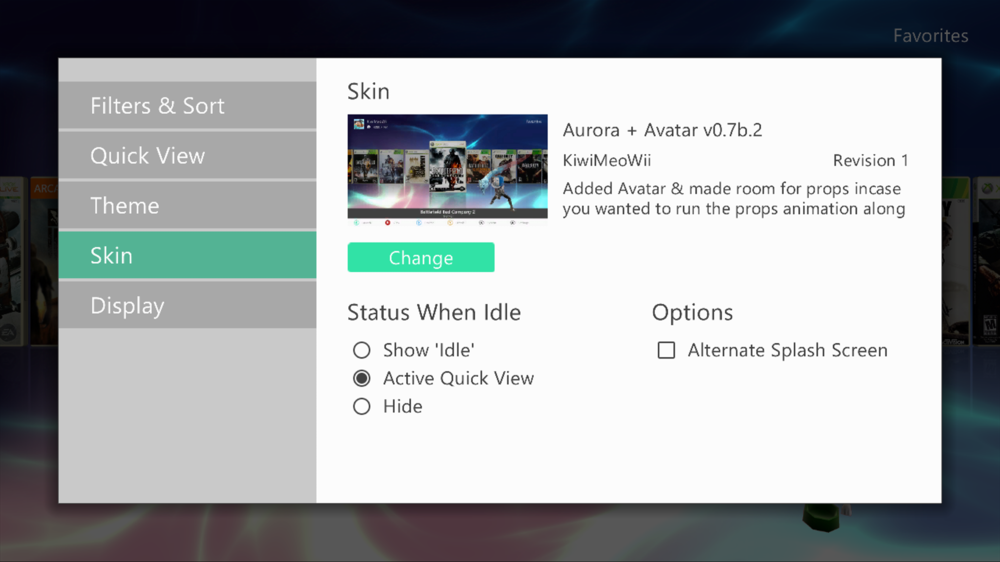Click the author name KiwiMeoWii

[607, 160]
